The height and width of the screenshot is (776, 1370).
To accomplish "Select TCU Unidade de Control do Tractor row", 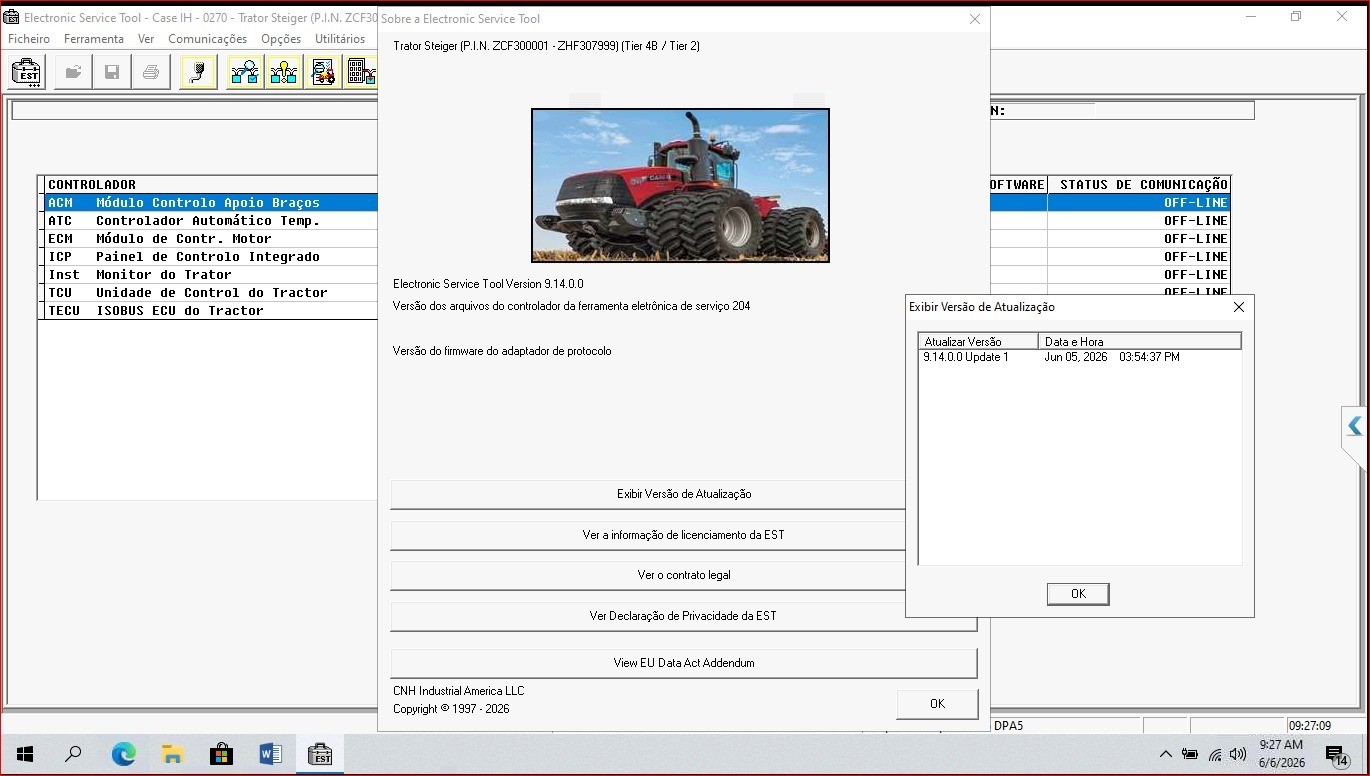I will click(211, 292).
